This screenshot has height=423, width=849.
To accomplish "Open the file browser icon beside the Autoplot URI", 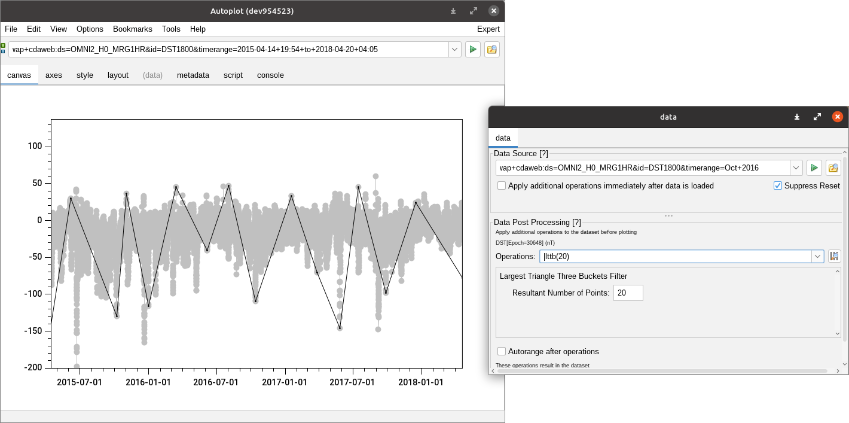I will click(x=492, y=49).
